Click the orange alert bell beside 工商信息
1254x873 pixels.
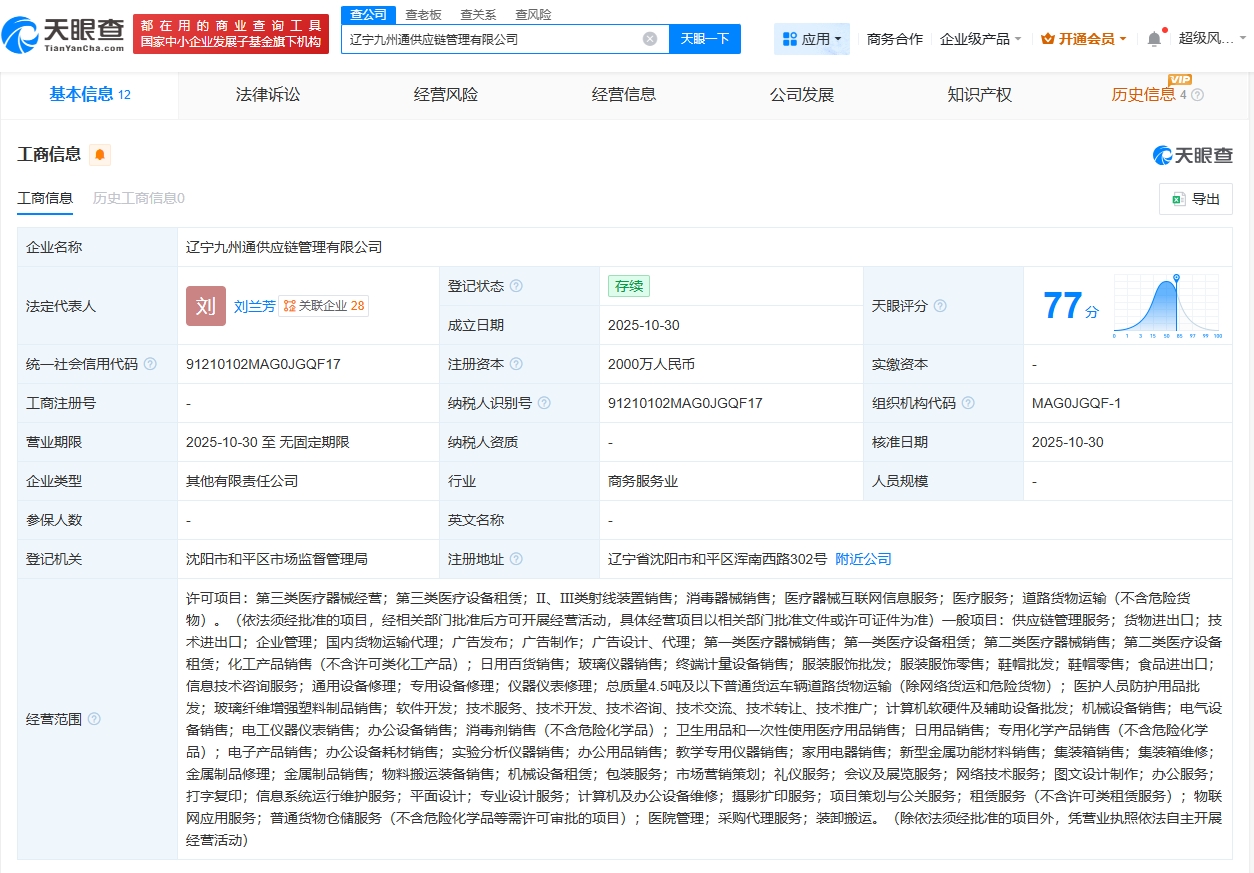pyautogui.click(x=100, y=155)
